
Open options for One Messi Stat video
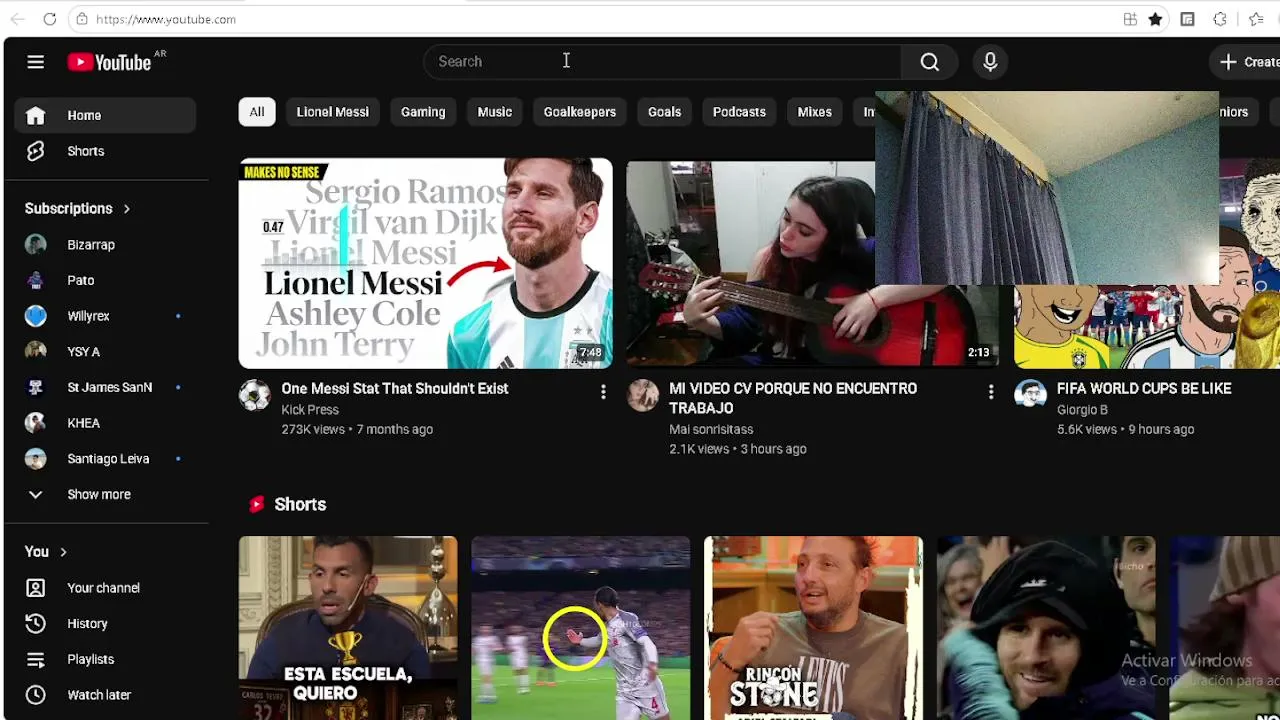click(603, 393)
